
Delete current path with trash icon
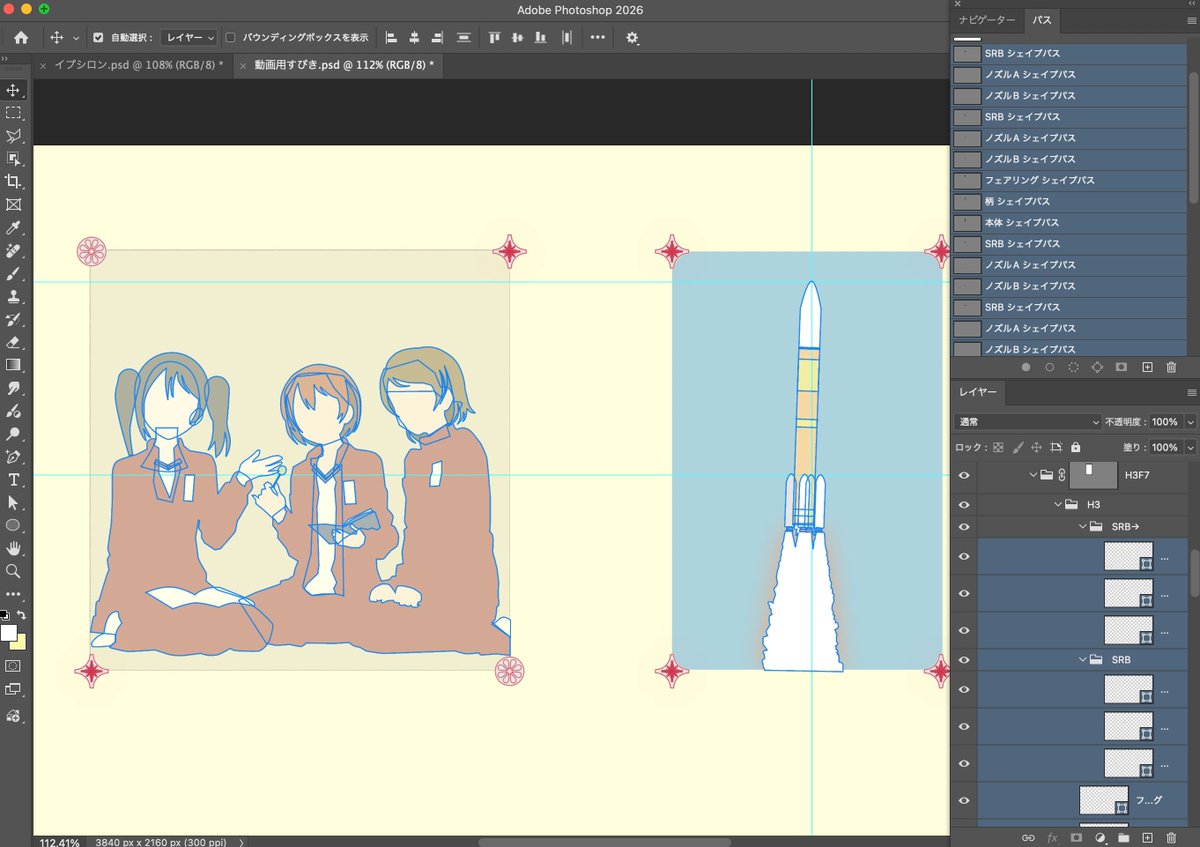pyautogui.click(x=1171, y=367)
